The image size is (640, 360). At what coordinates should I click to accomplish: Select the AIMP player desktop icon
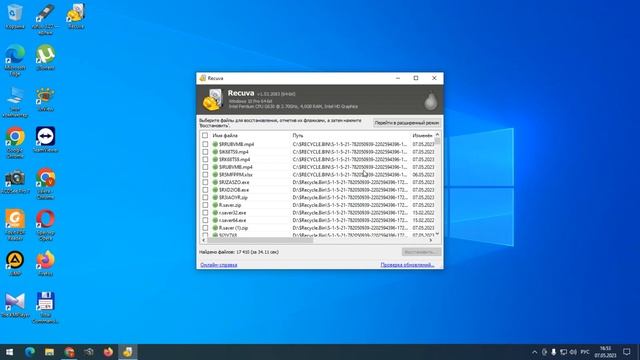click(x=15, y=263)
